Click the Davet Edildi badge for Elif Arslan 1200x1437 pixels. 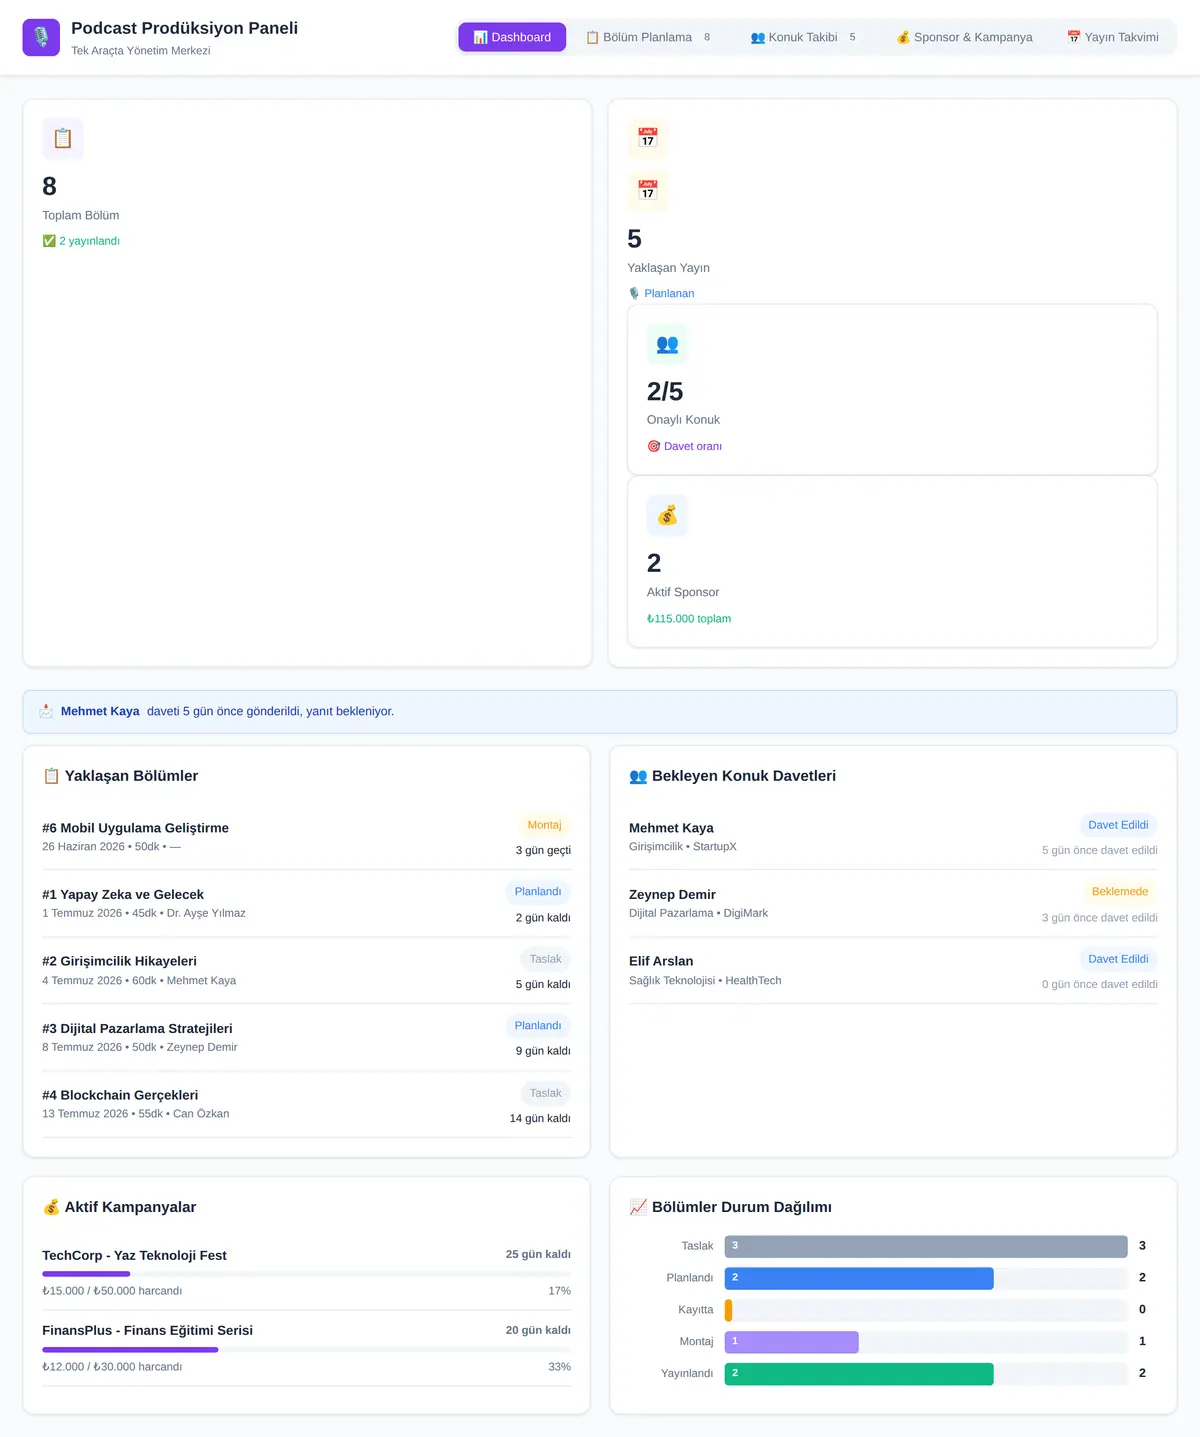(1118, 959)
